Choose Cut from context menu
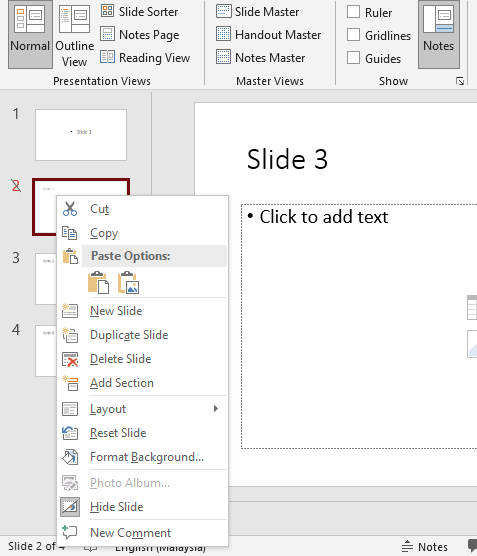 pyautogui.click(x=143, y=209)
